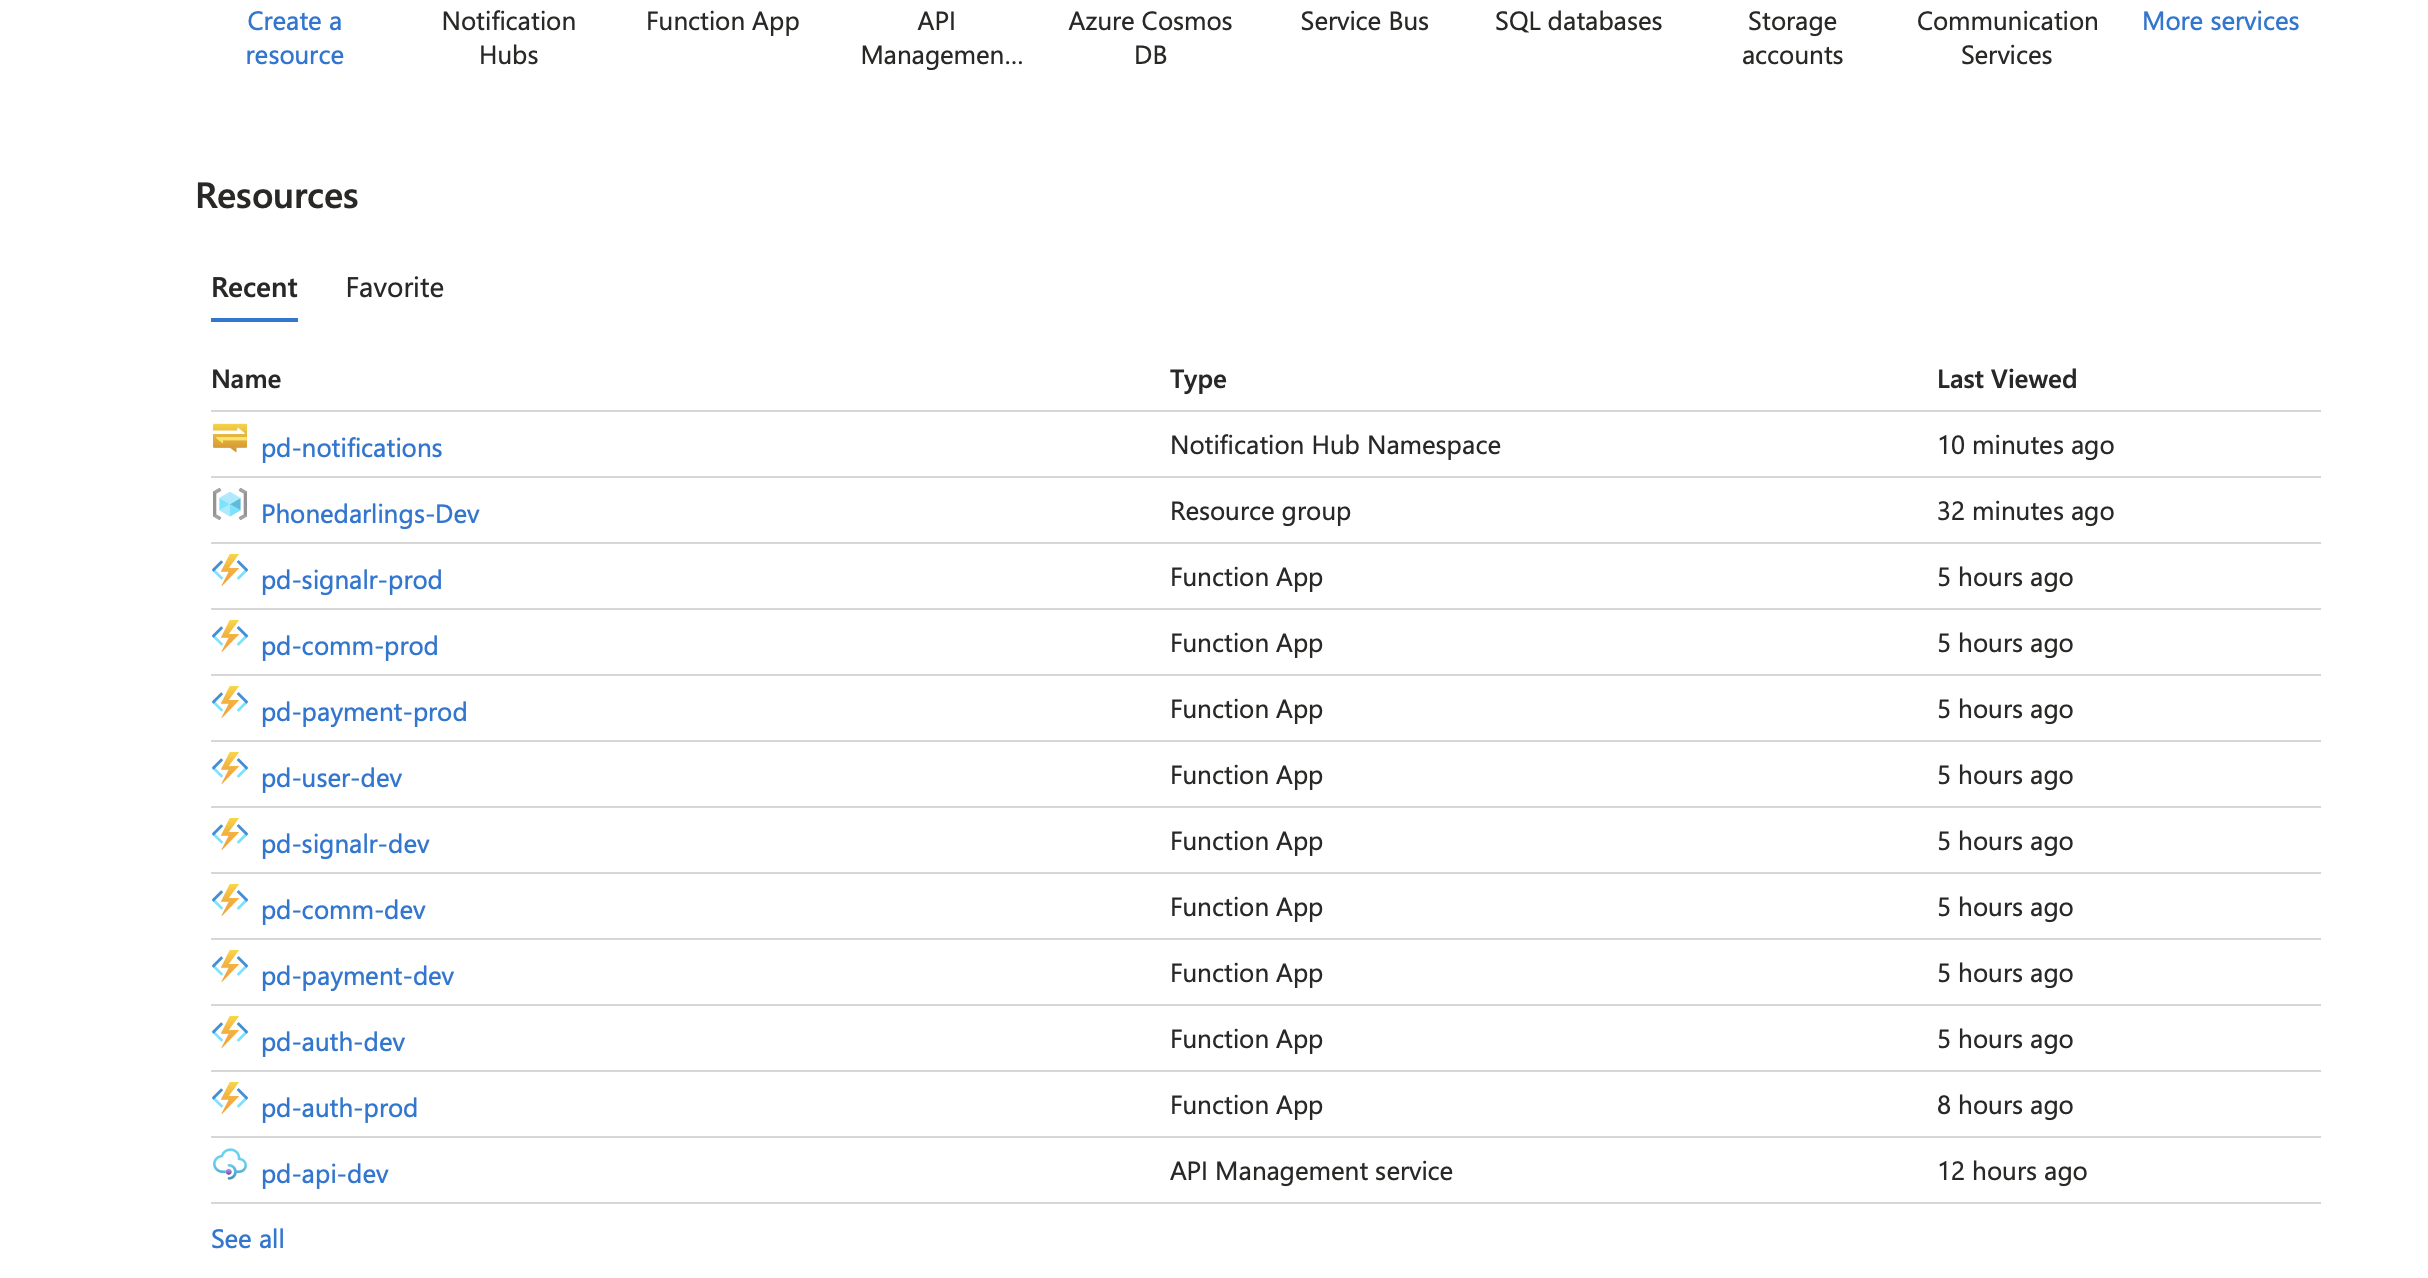The width and height of the screenshot is (2428, 1278).
Task: Click the pd-signalr-prod Function App icon
Action: tap(229, 571)
